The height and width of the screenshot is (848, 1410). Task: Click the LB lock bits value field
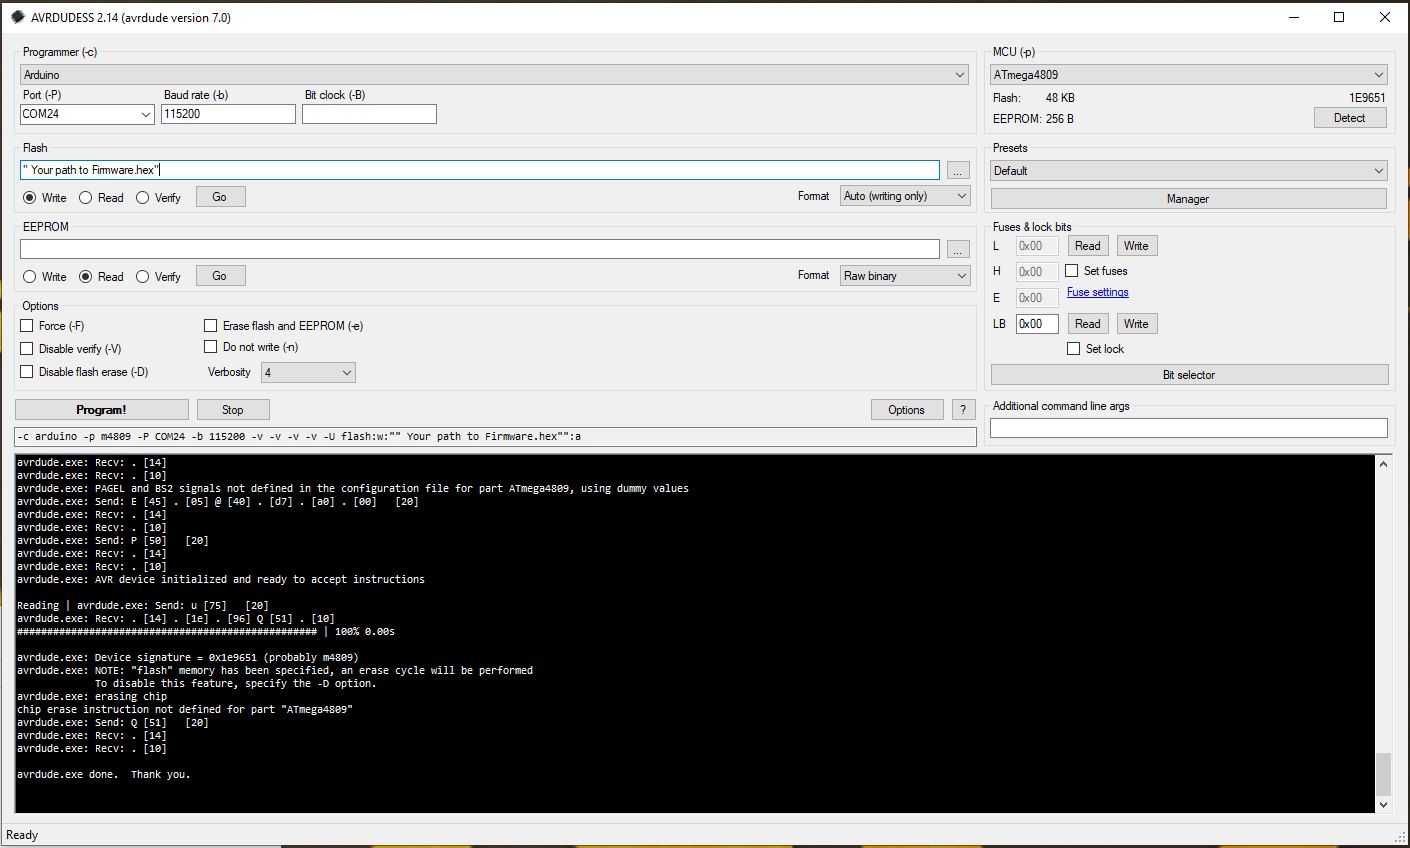point(1037,324)
